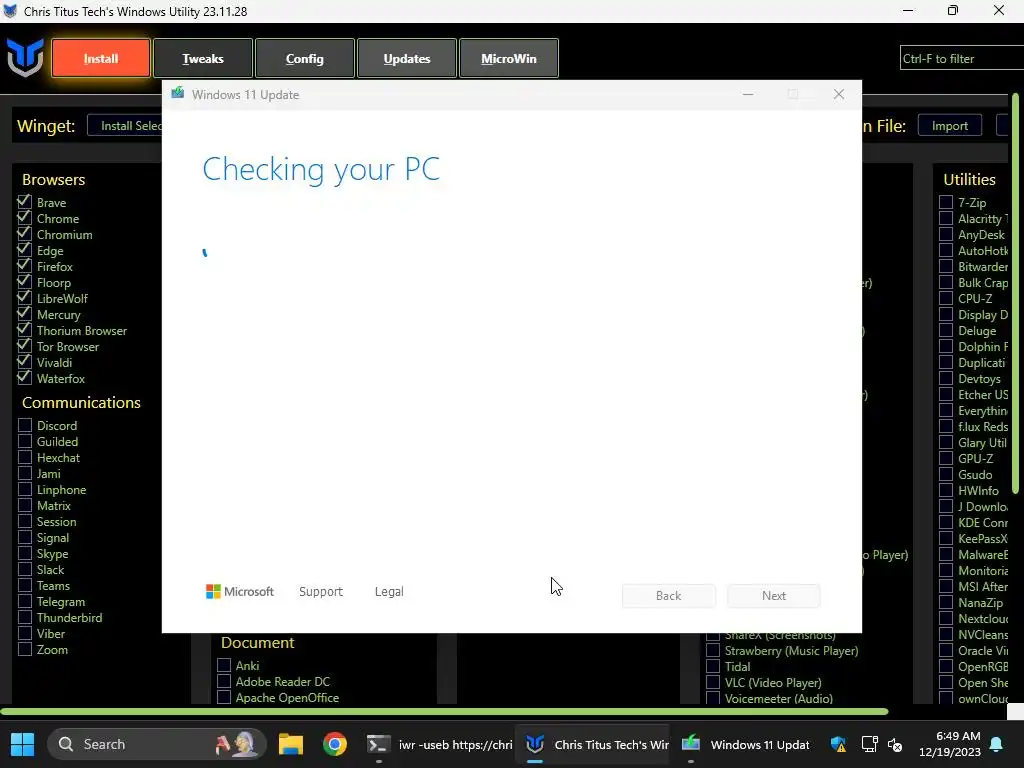The image size is (1024, 768).
Task: Open the taskbar clock and date
Action: (x=949, y=744)
